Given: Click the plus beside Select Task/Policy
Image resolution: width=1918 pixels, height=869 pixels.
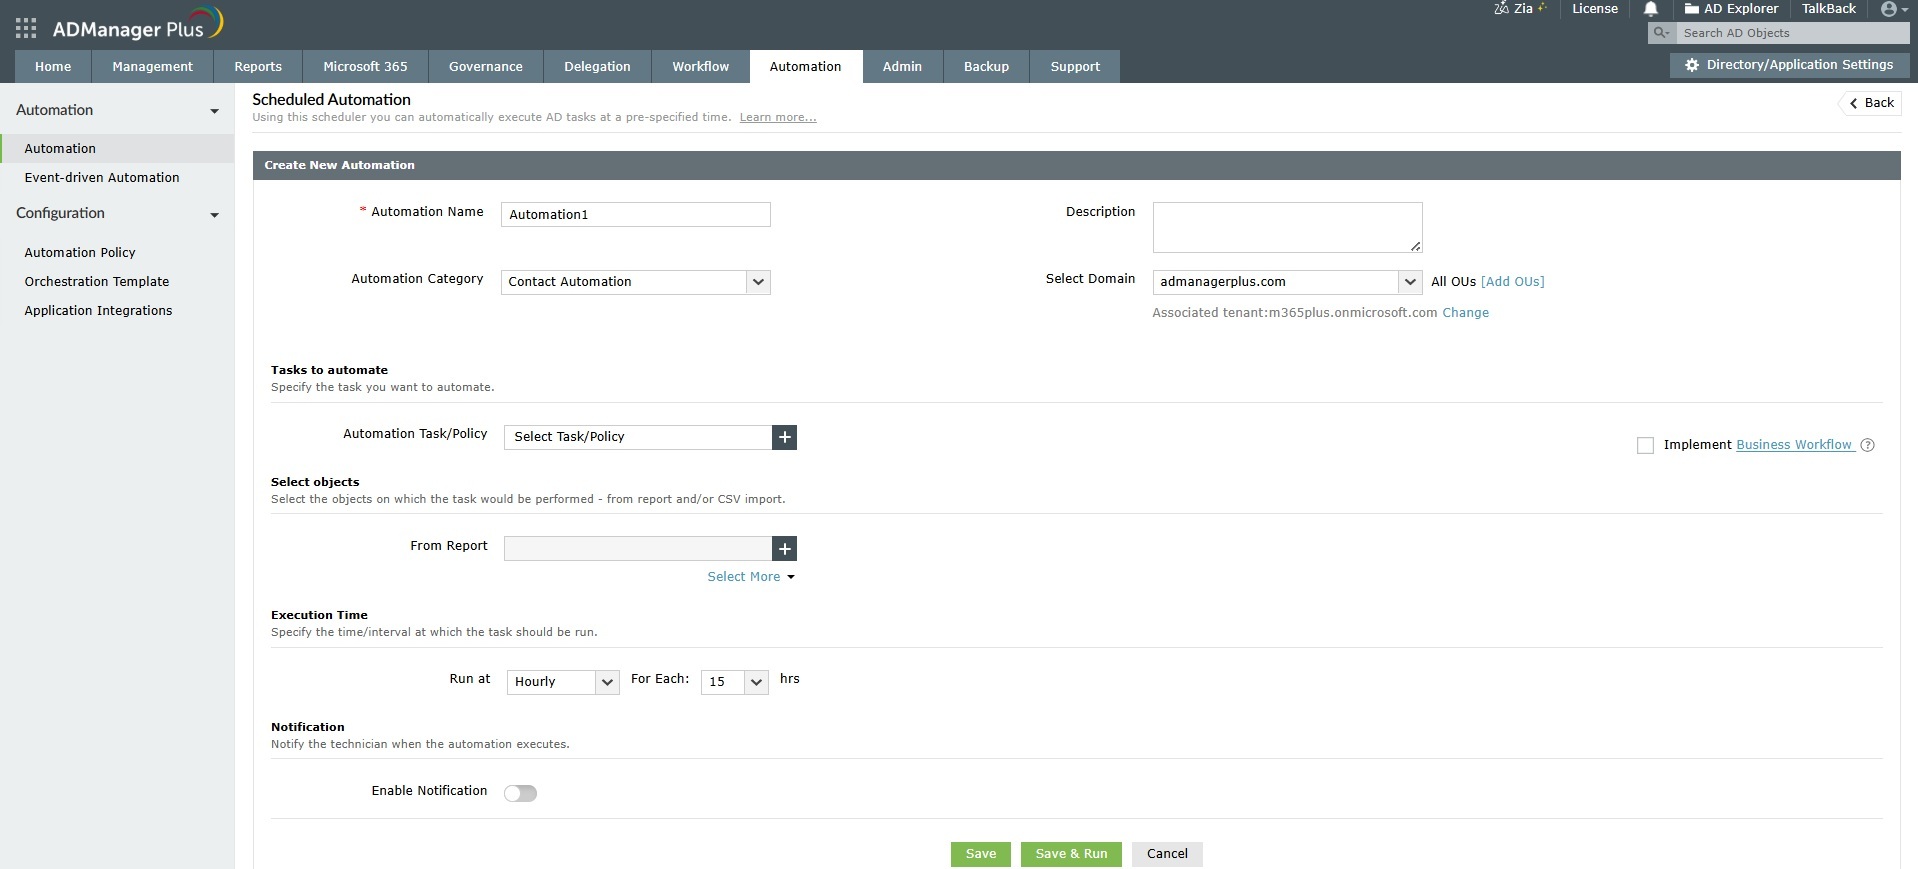Looking at the screenshot, I should pos(785,437).
